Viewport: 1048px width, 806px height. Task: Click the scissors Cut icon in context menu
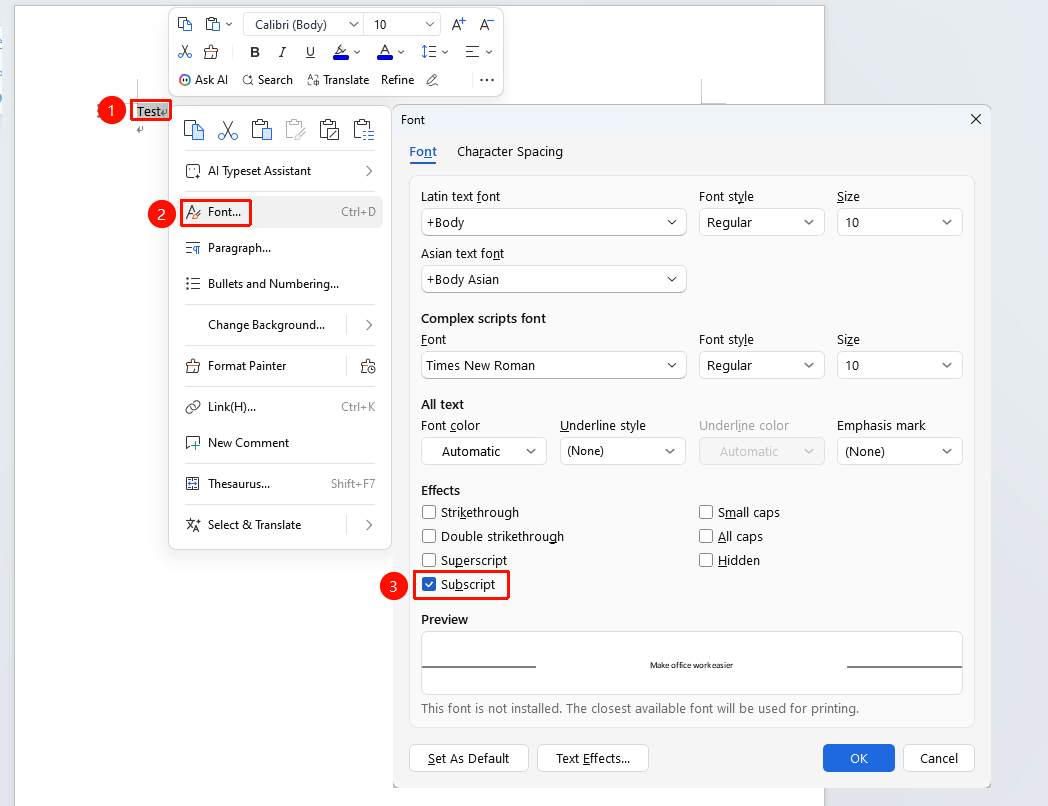click(228, 130)
